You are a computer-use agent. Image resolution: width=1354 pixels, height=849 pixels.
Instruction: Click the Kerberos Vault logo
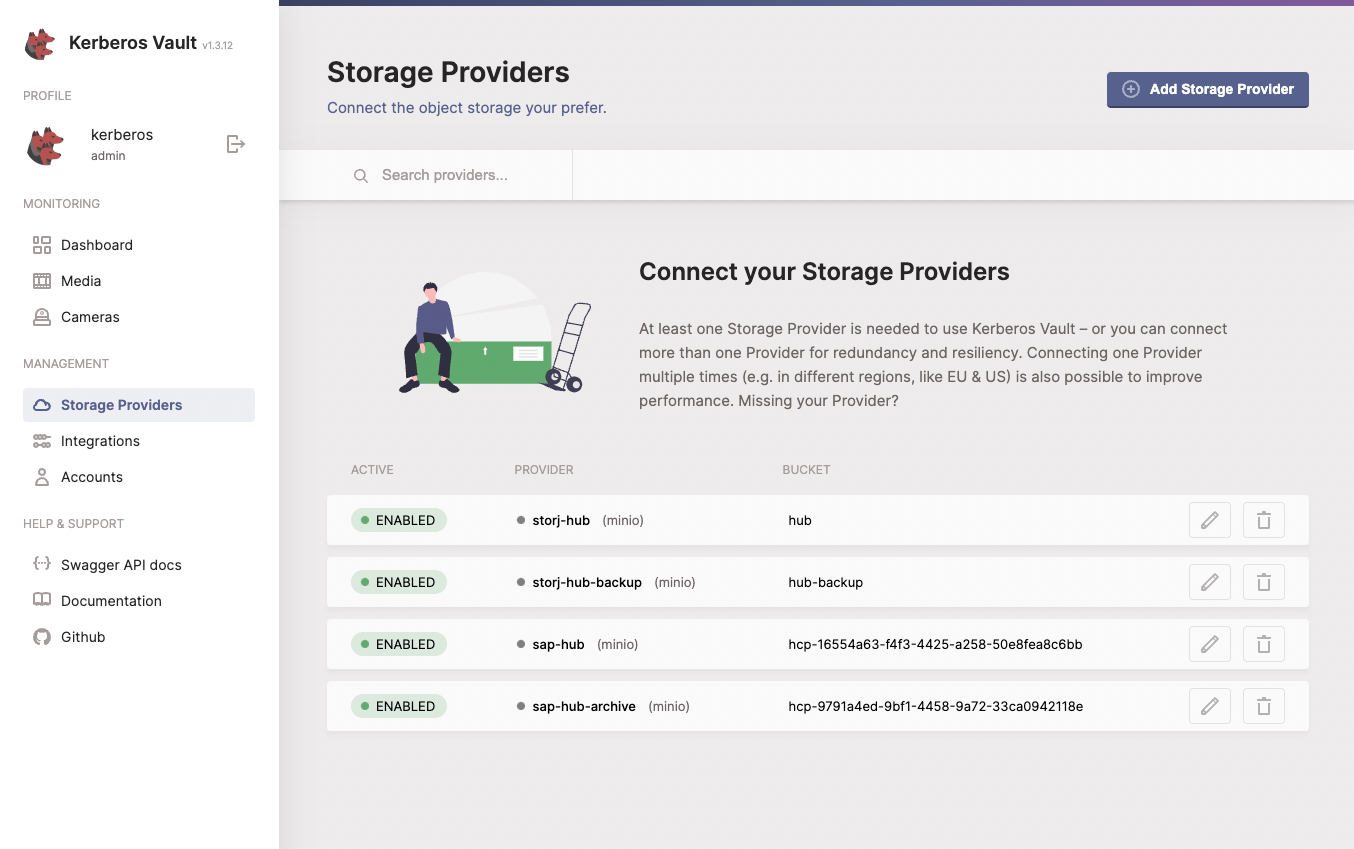pyautogui.click(x=38, y=44)
